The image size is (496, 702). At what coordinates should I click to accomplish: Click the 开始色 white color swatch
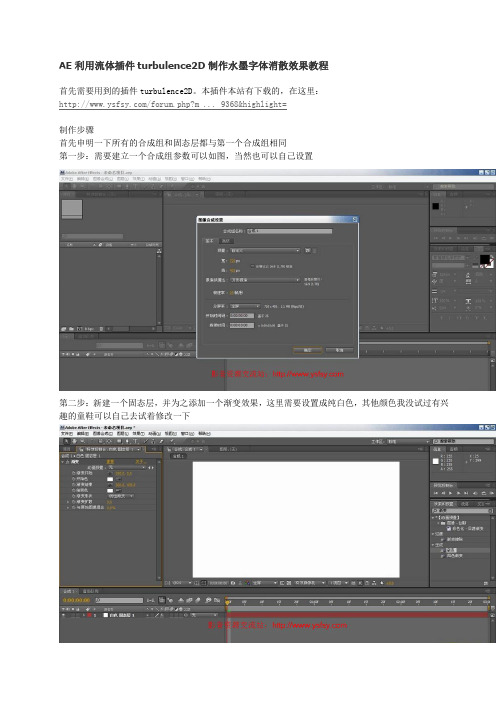pos(110,479)
